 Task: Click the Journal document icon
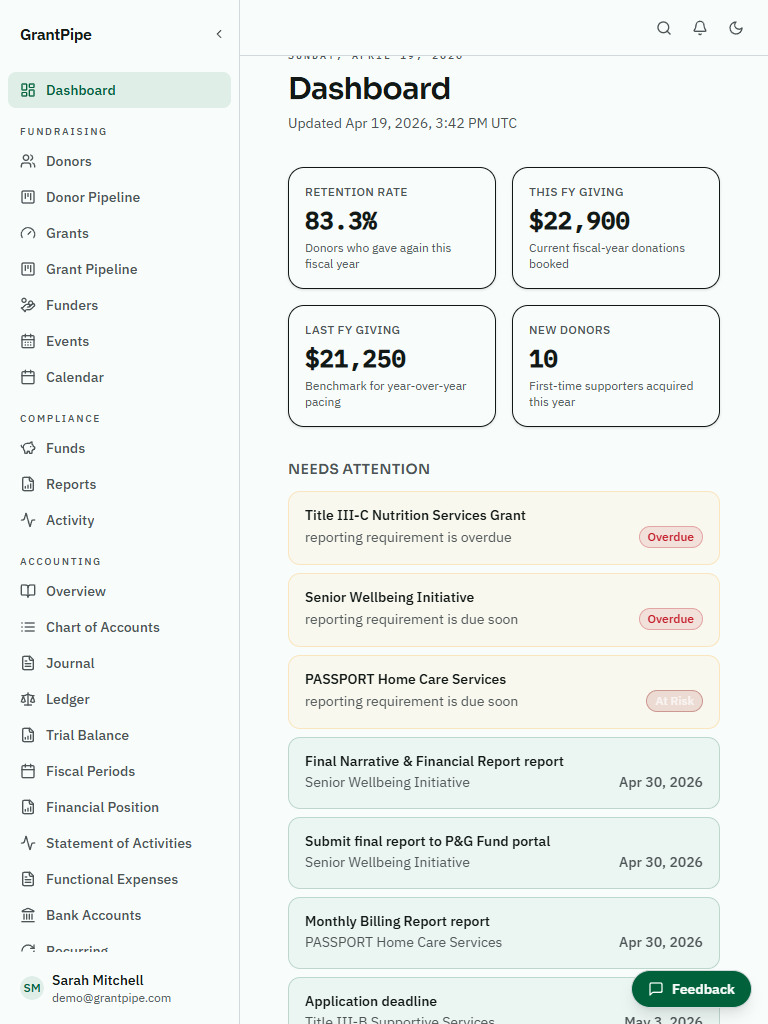(28, 663)
